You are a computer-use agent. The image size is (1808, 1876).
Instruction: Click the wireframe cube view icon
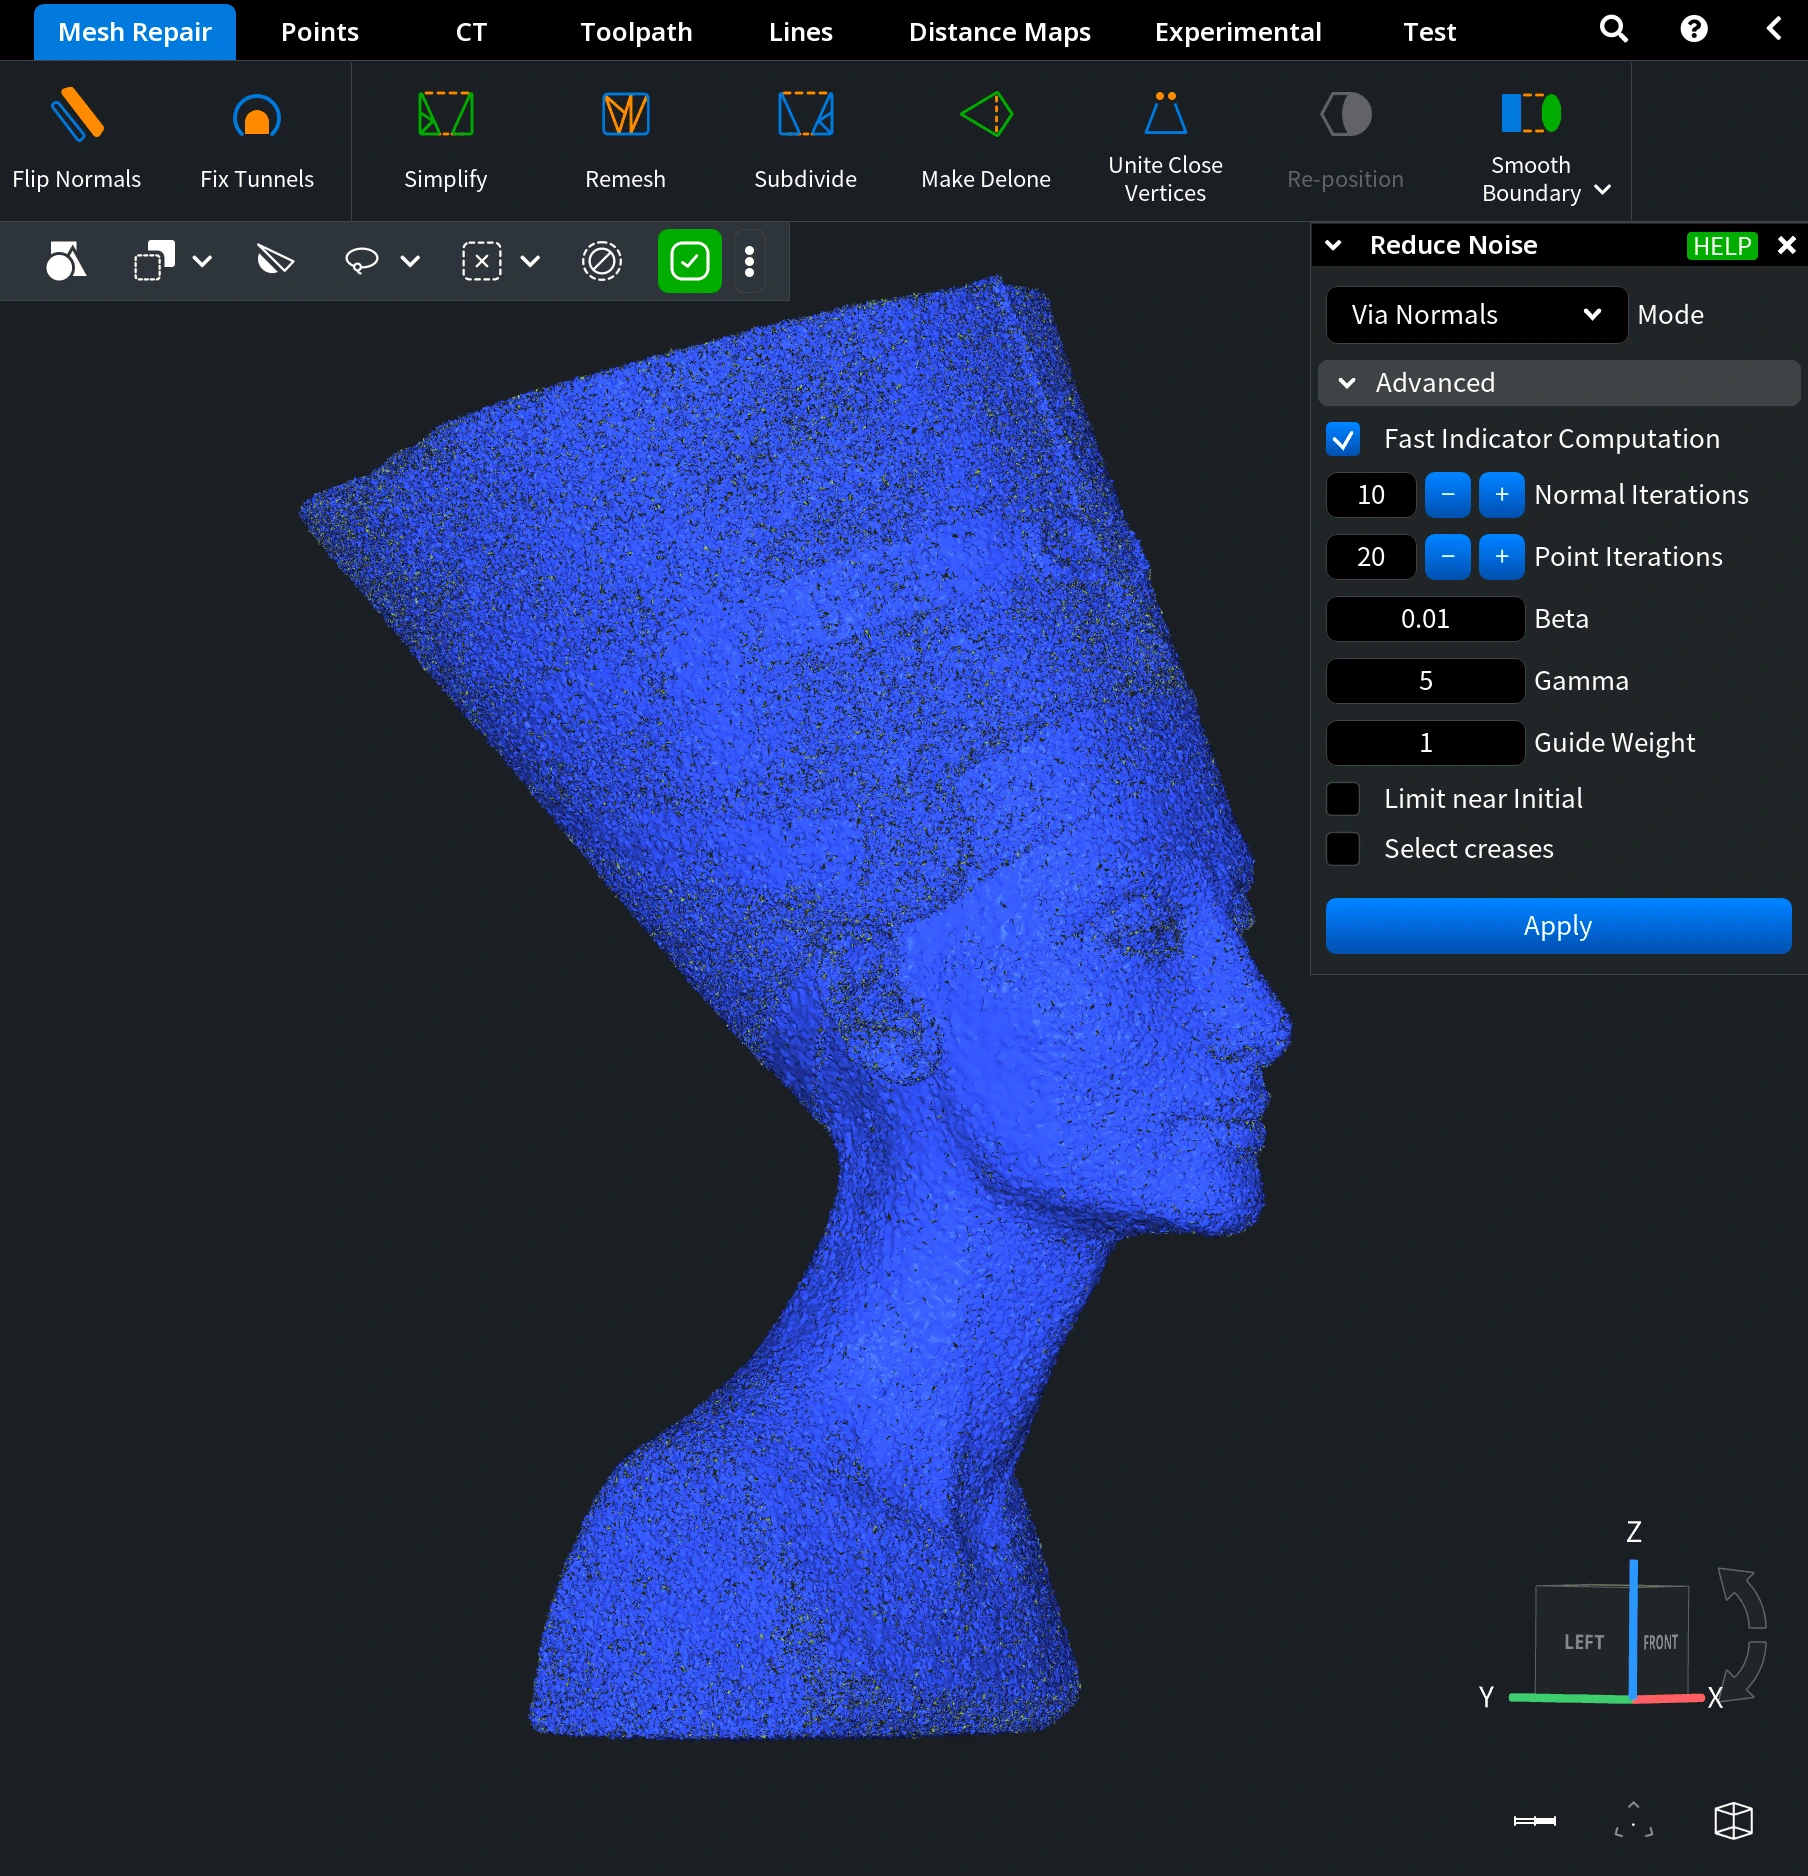coord(1734,1820)
